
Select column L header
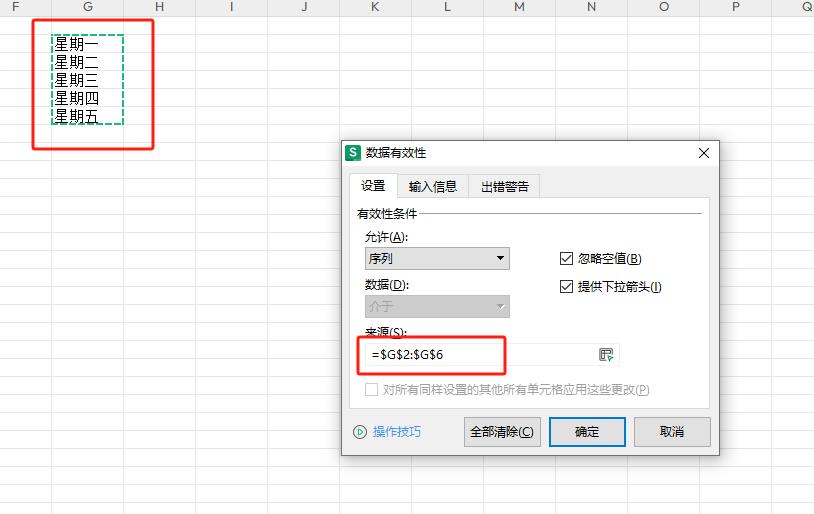(447, 7)
